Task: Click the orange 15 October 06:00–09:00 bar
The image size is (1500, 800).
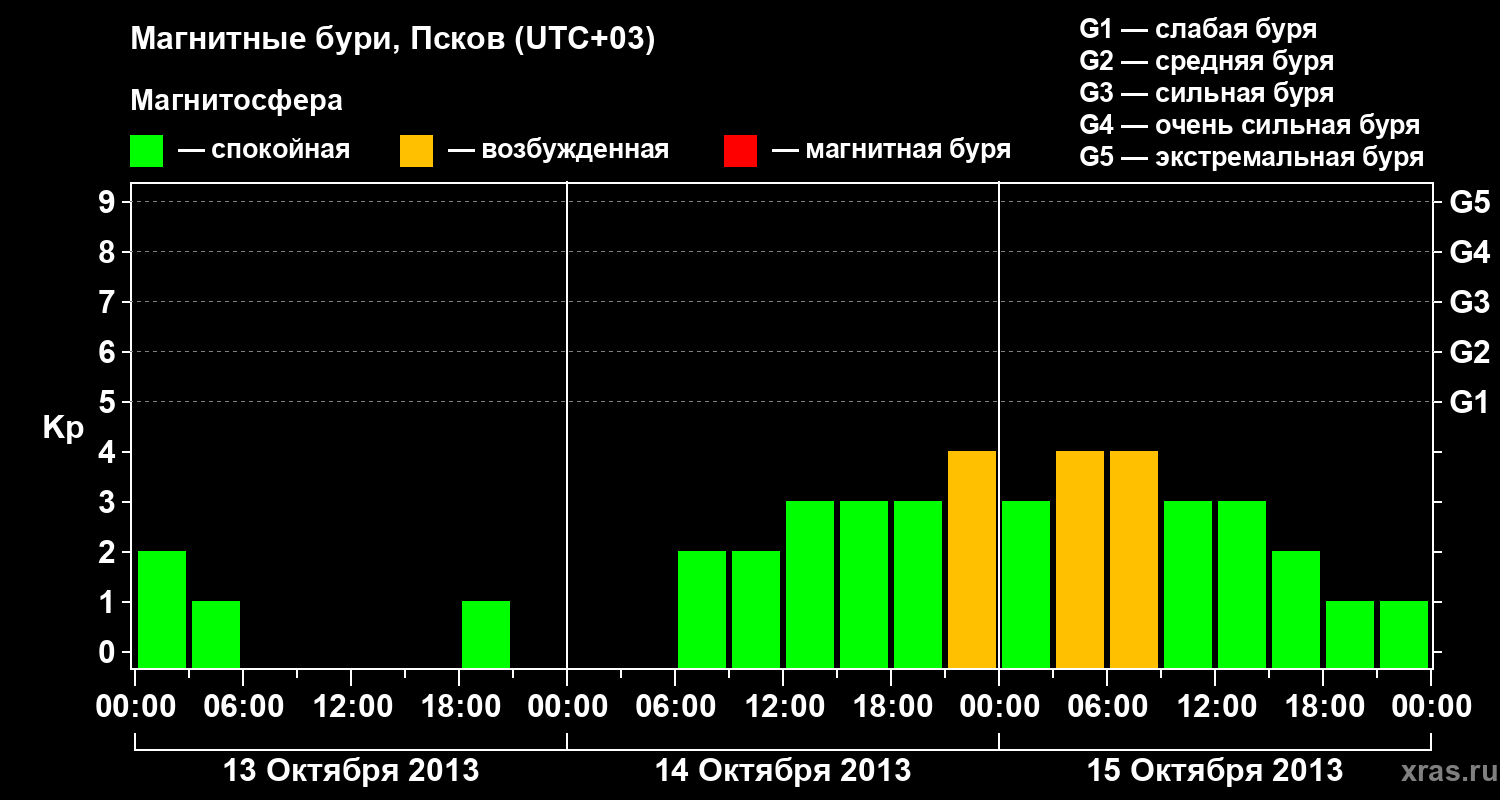Action: [x=1134, y=559]
